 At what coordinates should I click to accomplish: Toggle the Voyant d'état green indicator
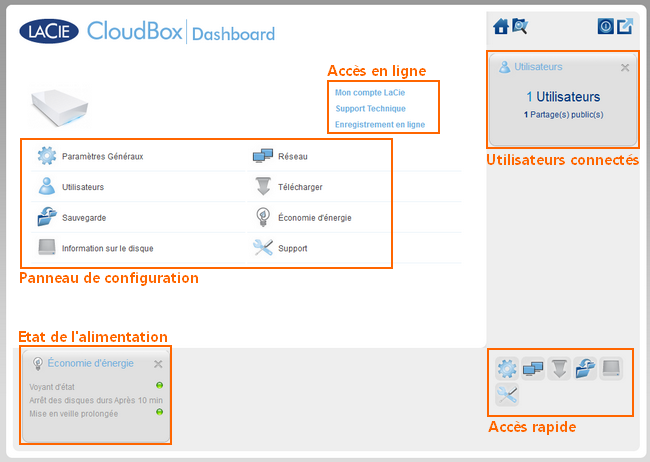(159, 385)
